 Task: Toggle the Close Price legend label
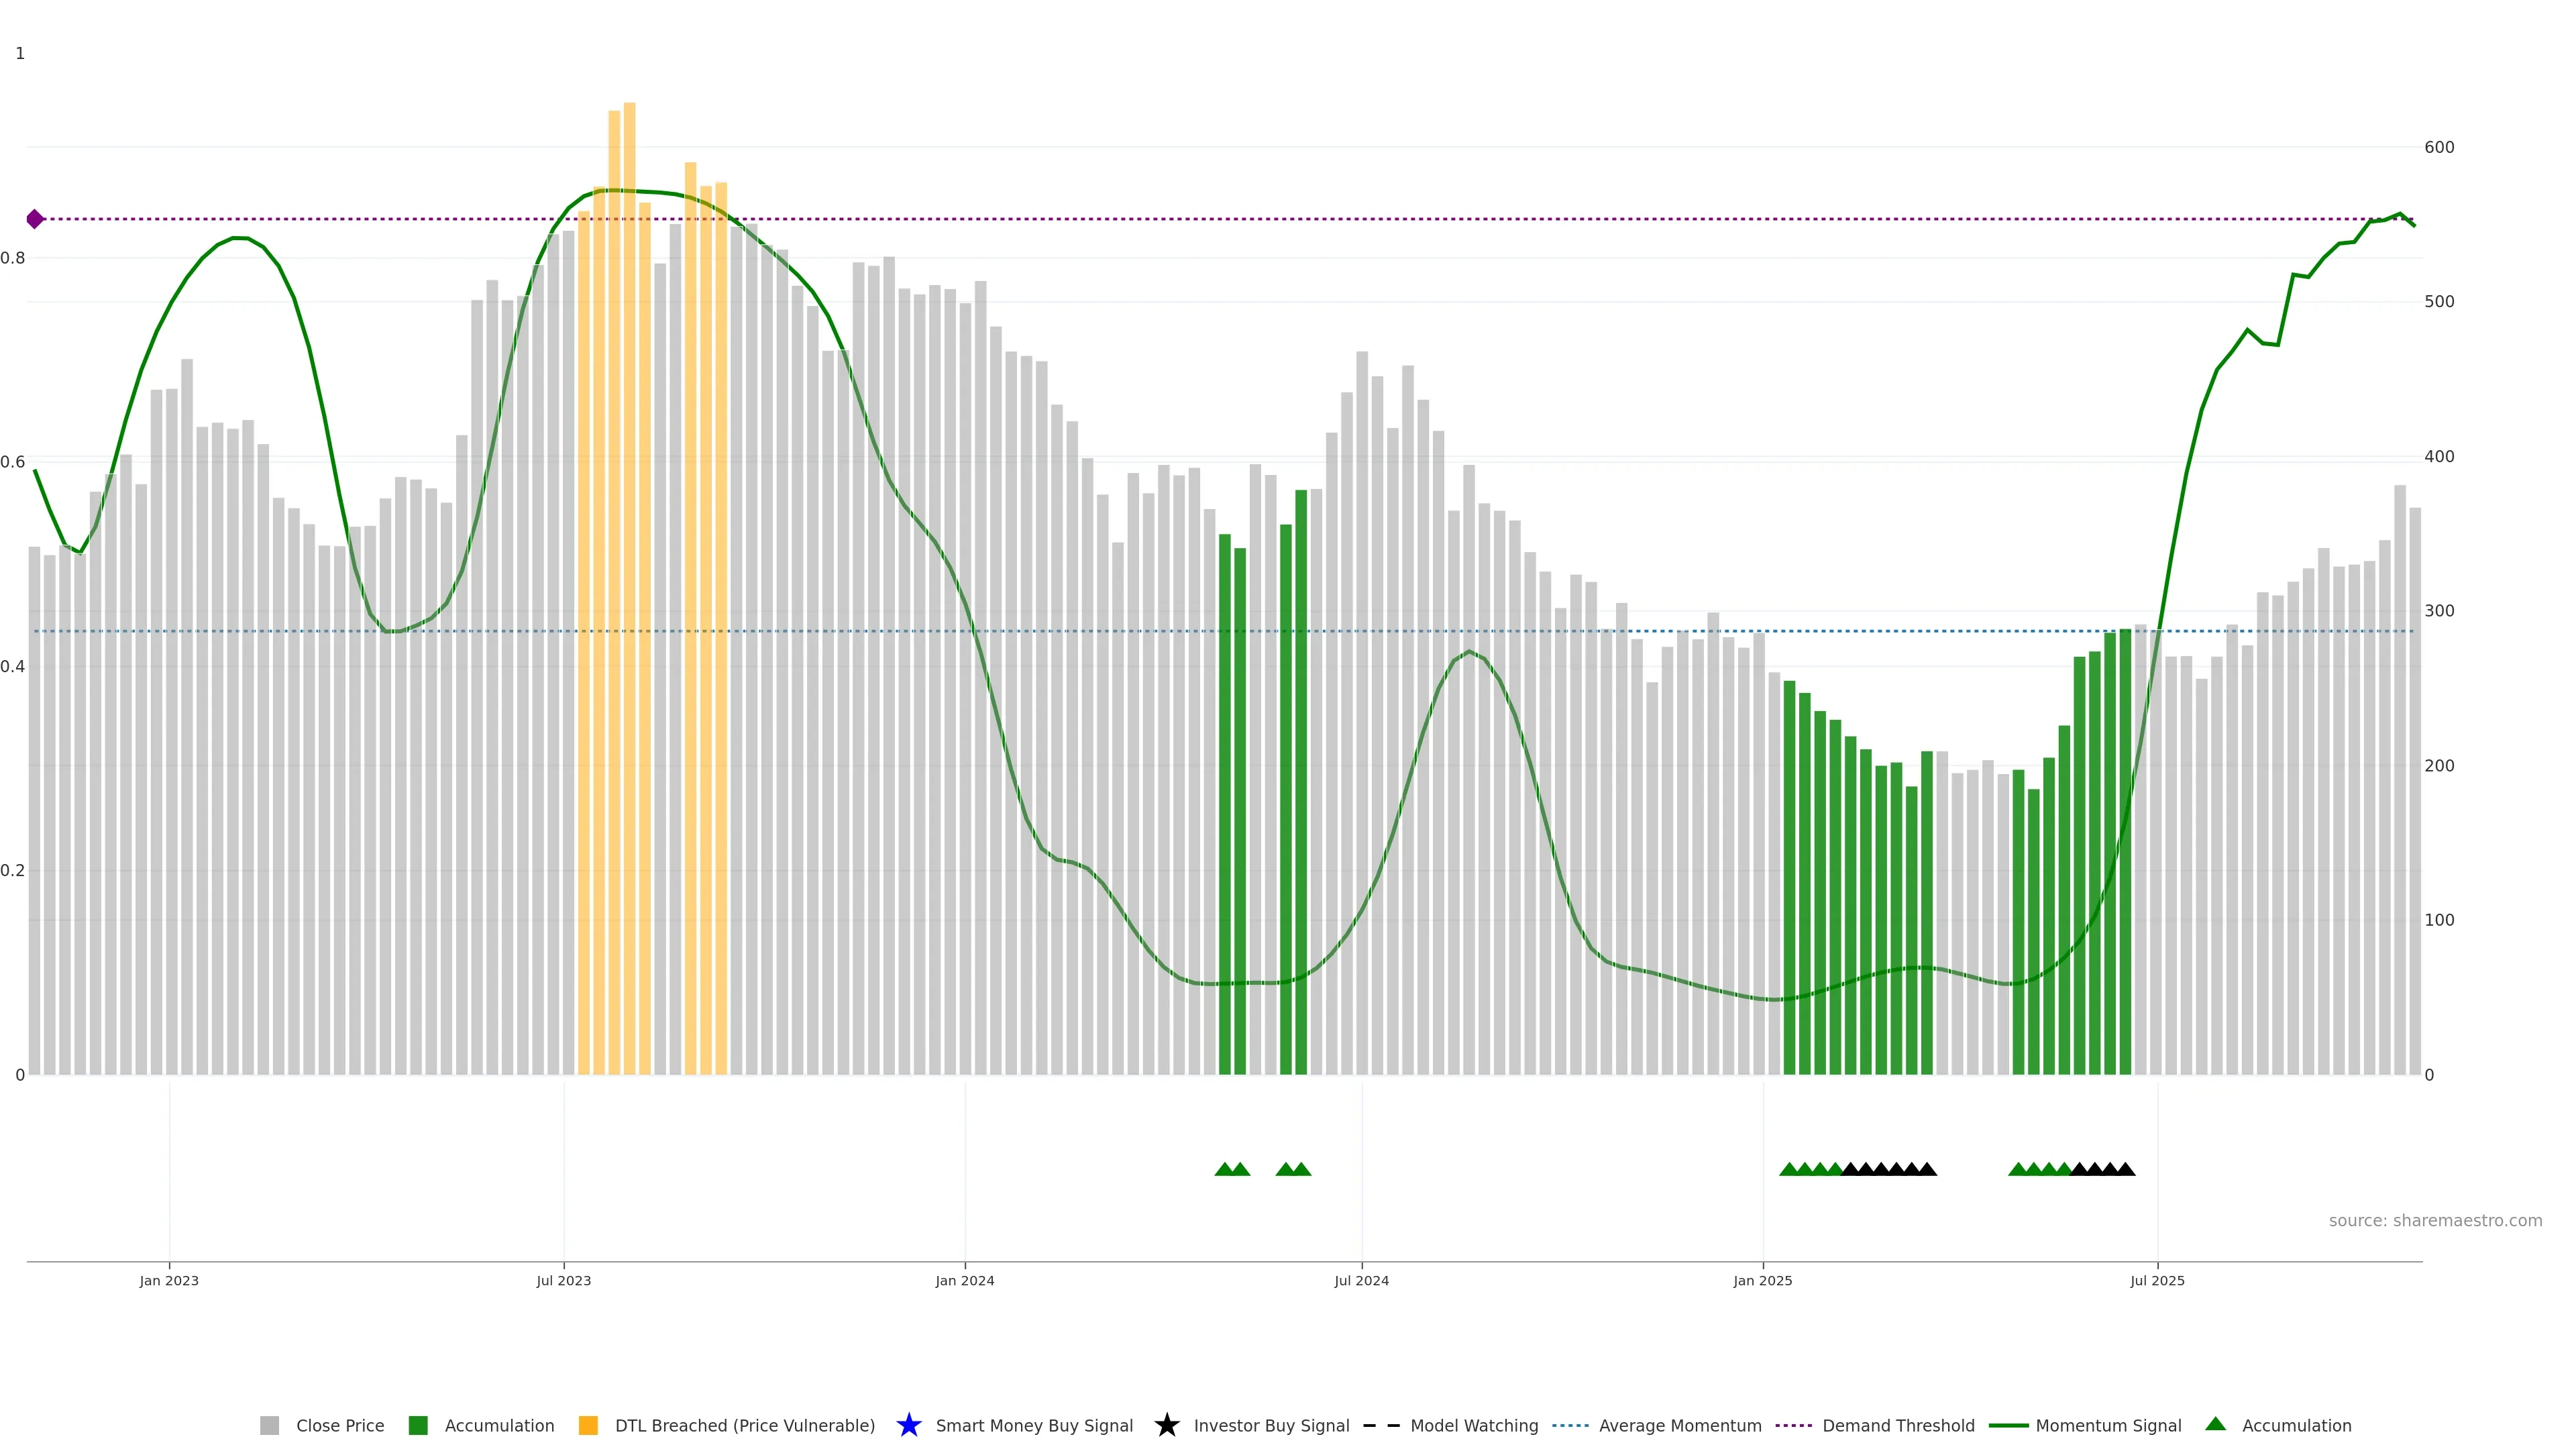tap(340, 1425)
